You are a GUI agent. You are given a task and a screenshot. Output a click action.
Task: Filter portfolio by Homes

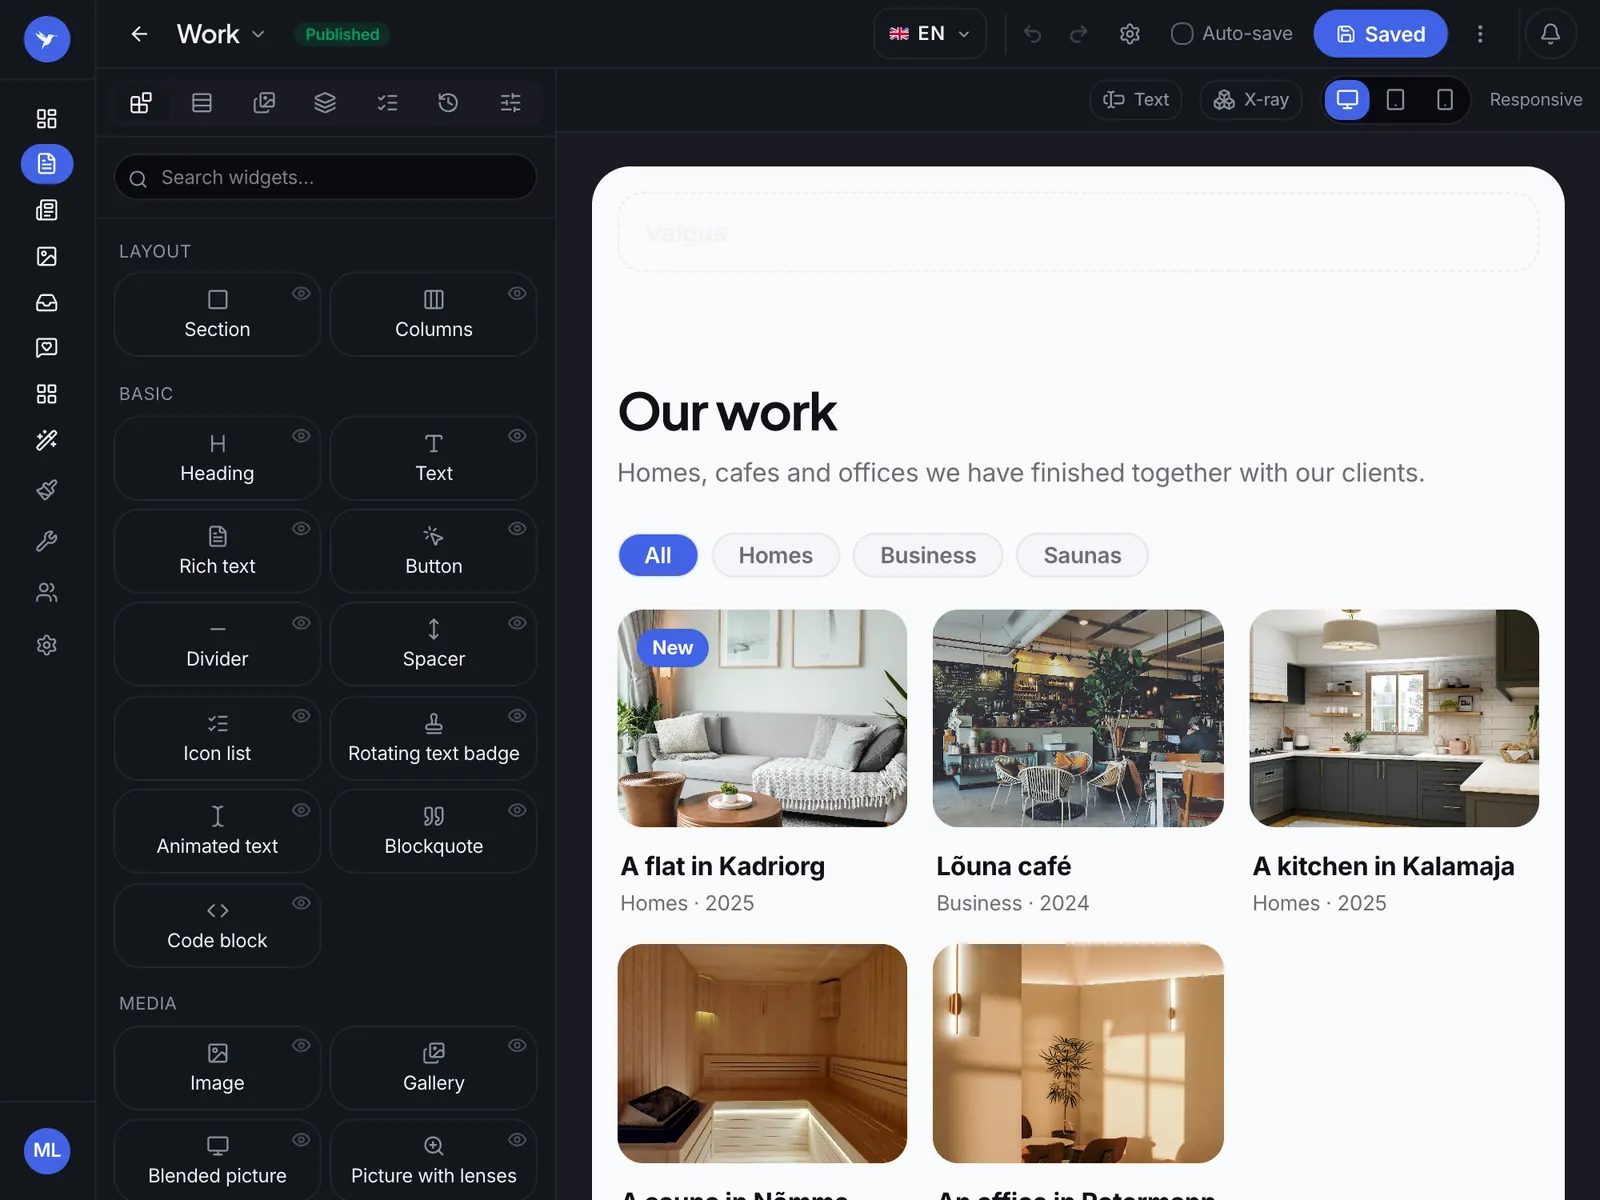point(776,555)
